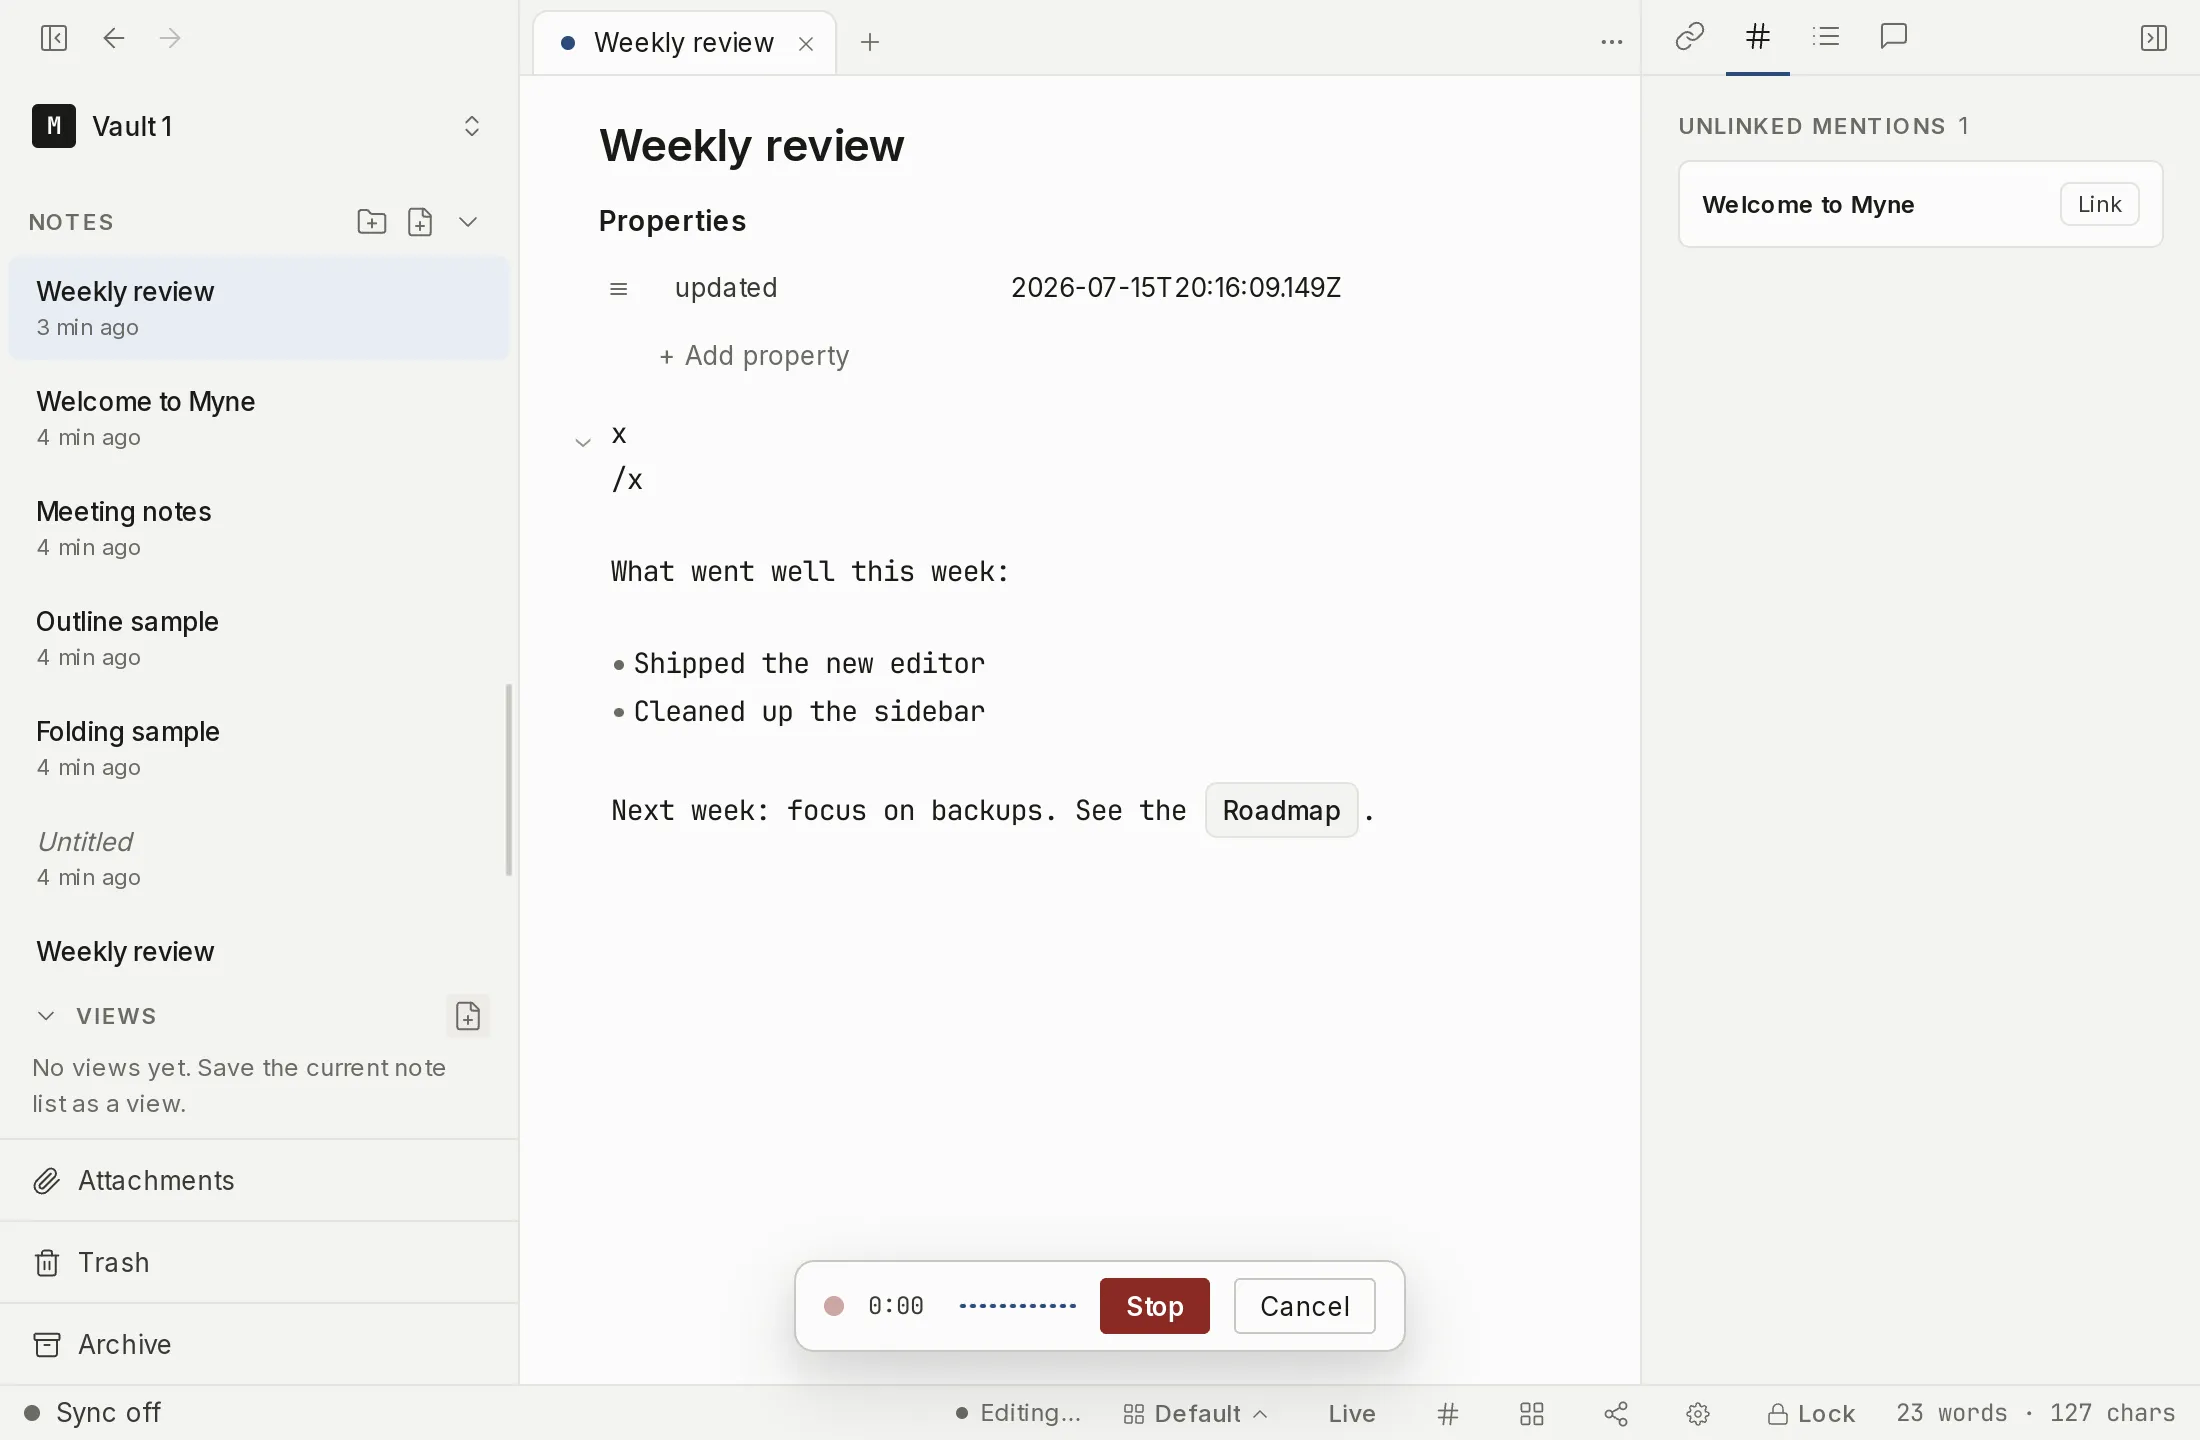Viewport: 2200px width, 1440px height.
Task: Click the recording waveform progress
Action: point(1018,1306)
